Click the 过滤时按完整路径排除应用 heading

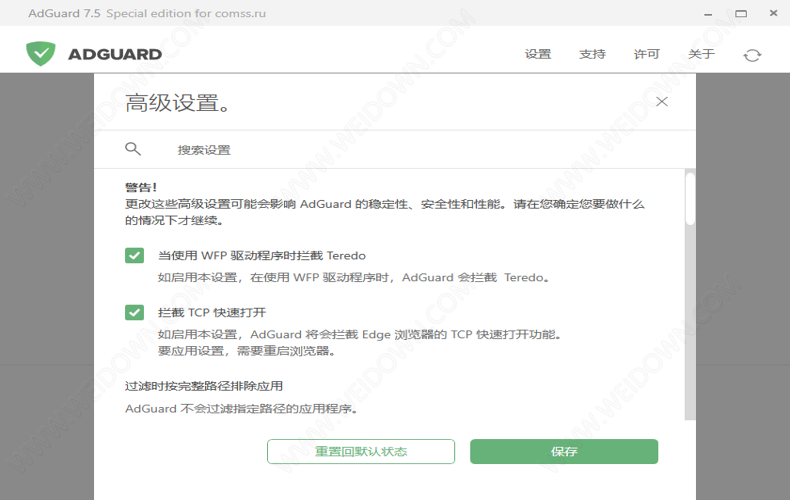[x=204, y=385]
